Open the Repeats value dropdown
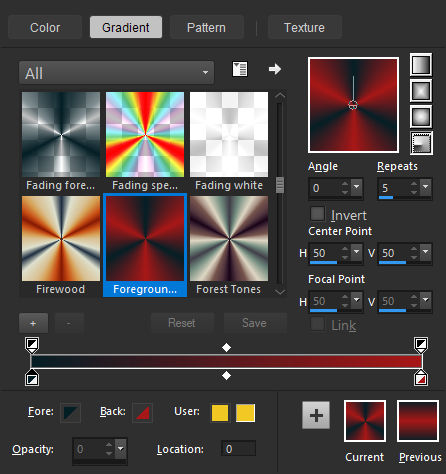446x474 pixels. [425, 187]
